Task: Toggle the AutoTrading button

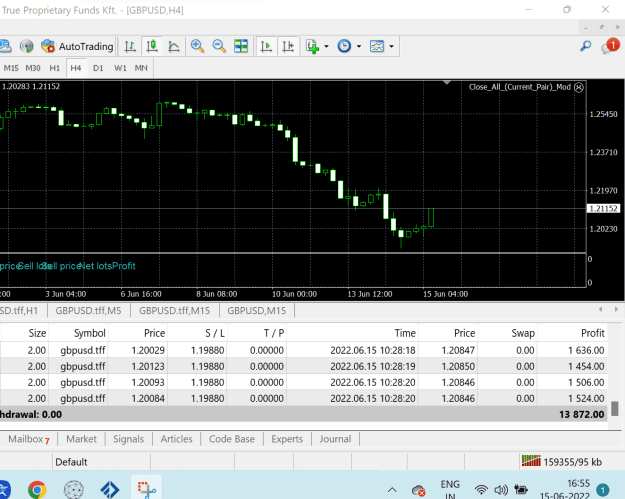Action: click(77, 46)
